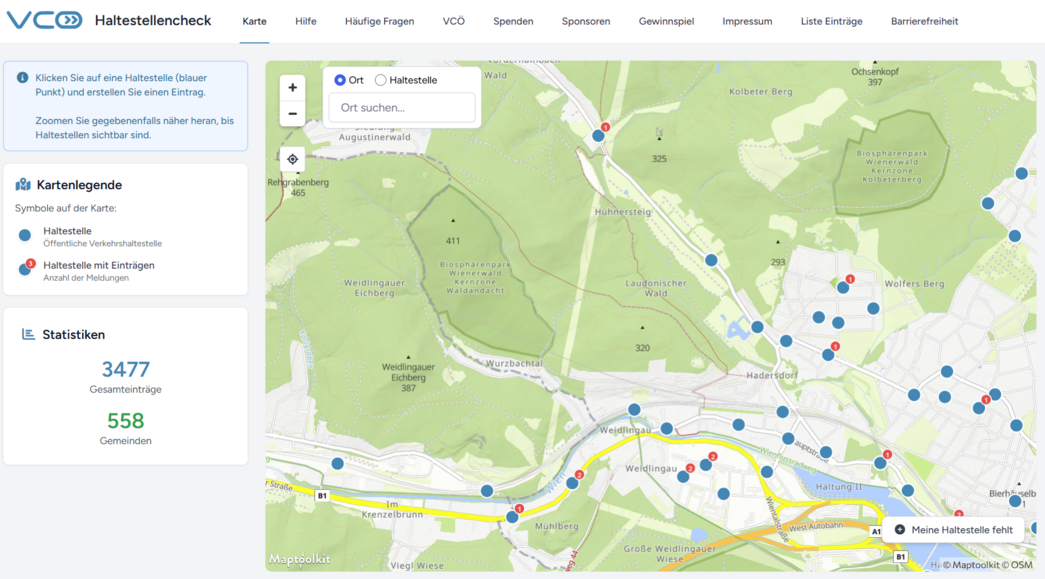
Task: Click the stop marker near Hühnersteig label
Action: (x=711, y=260)
